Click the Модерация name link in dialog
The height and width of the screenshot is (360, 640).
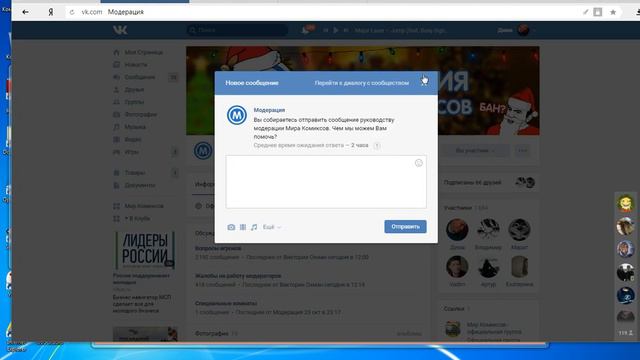click(x=269, y=110)
